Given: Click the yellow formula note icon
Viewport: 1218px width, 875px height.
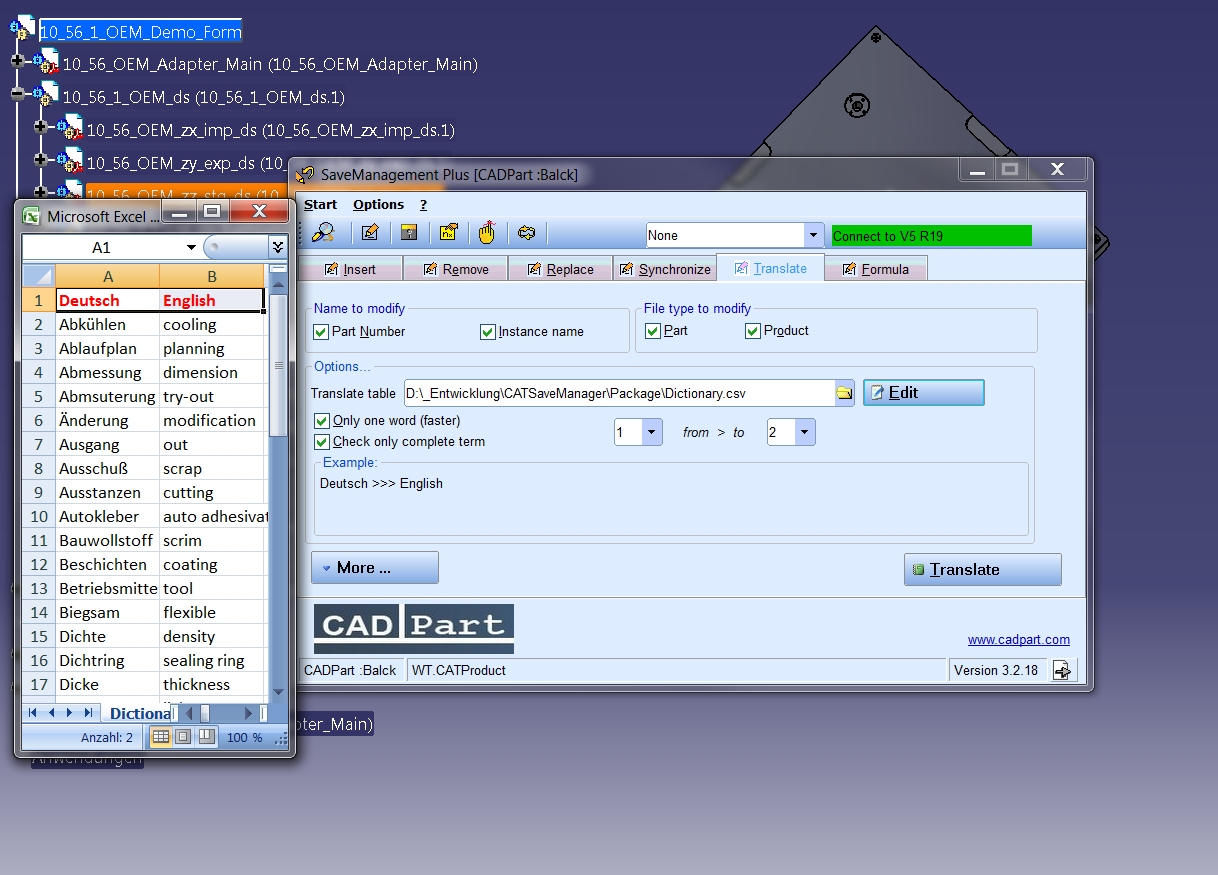Looking at the screenshot, I should click(x=448, y=234).
